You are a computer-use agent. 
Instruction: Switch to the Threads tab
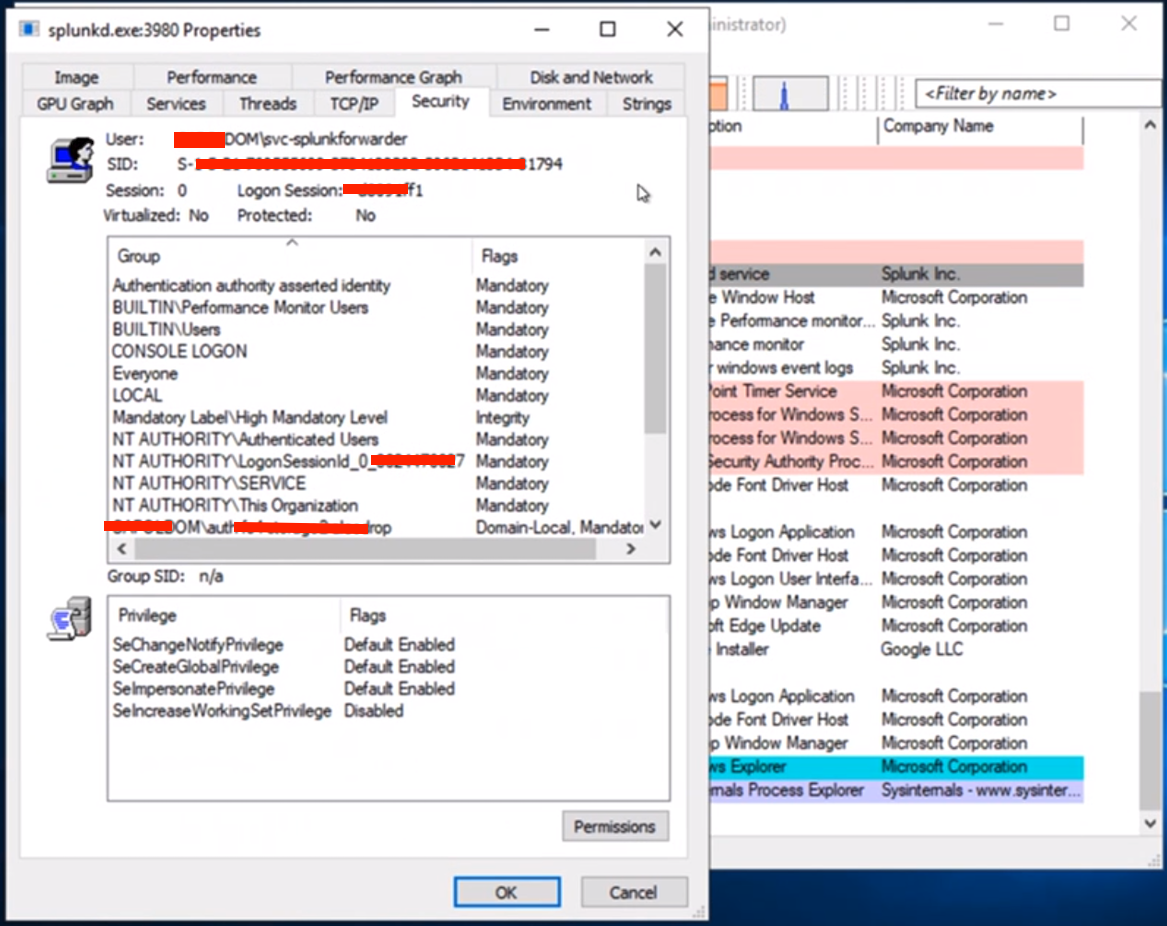pyautogui.click(x=267, y=104)
